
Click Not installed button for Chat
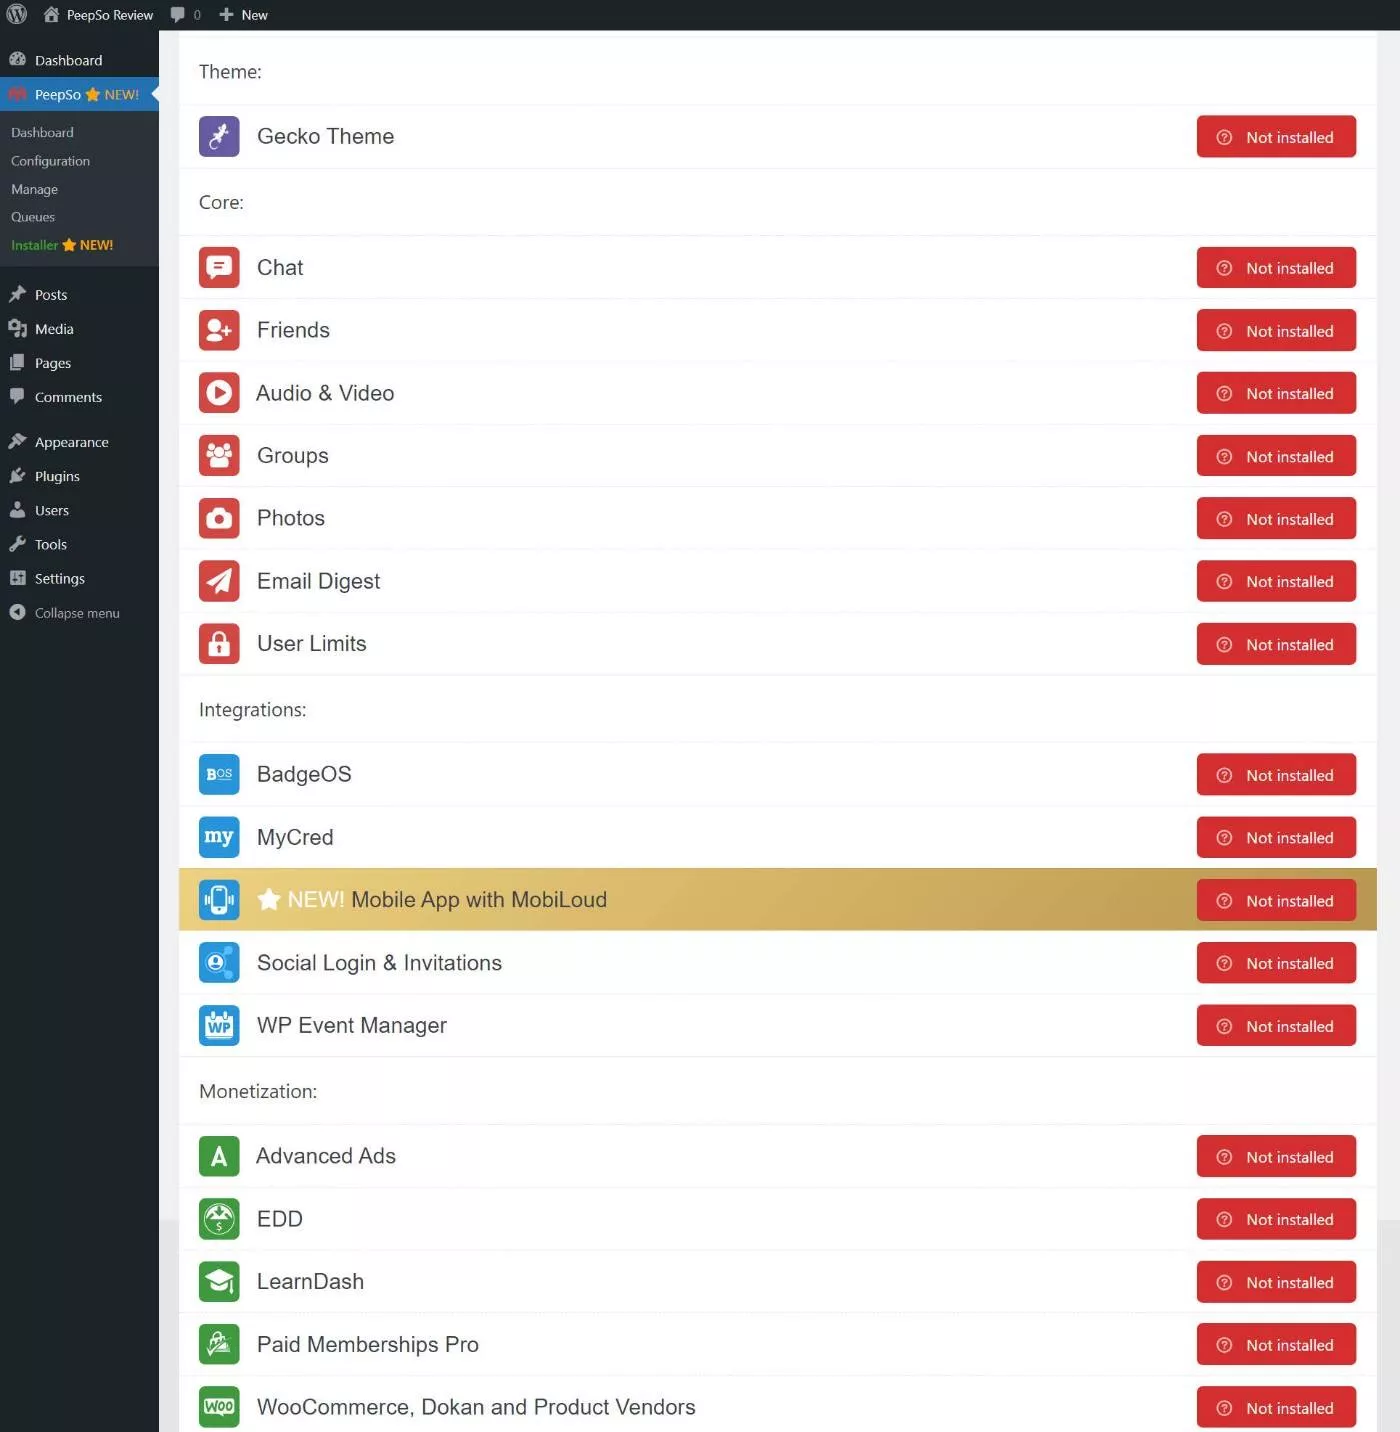[x=1276, y=268]
